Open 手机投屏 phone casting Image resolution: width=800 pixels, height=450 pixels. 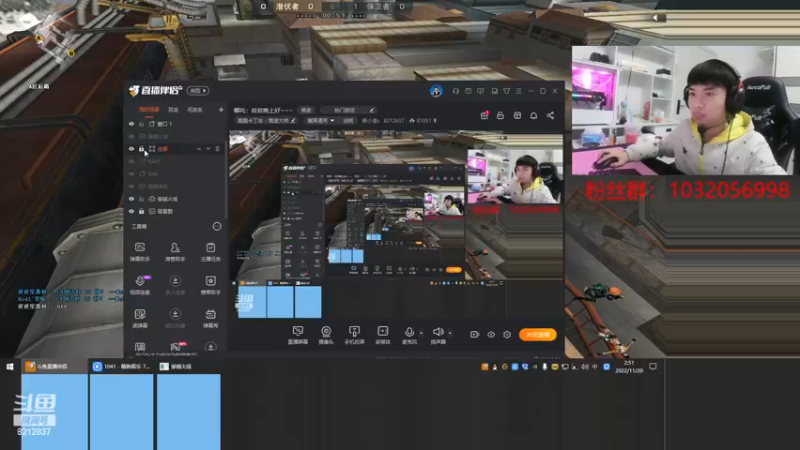(x=354, y=335)
